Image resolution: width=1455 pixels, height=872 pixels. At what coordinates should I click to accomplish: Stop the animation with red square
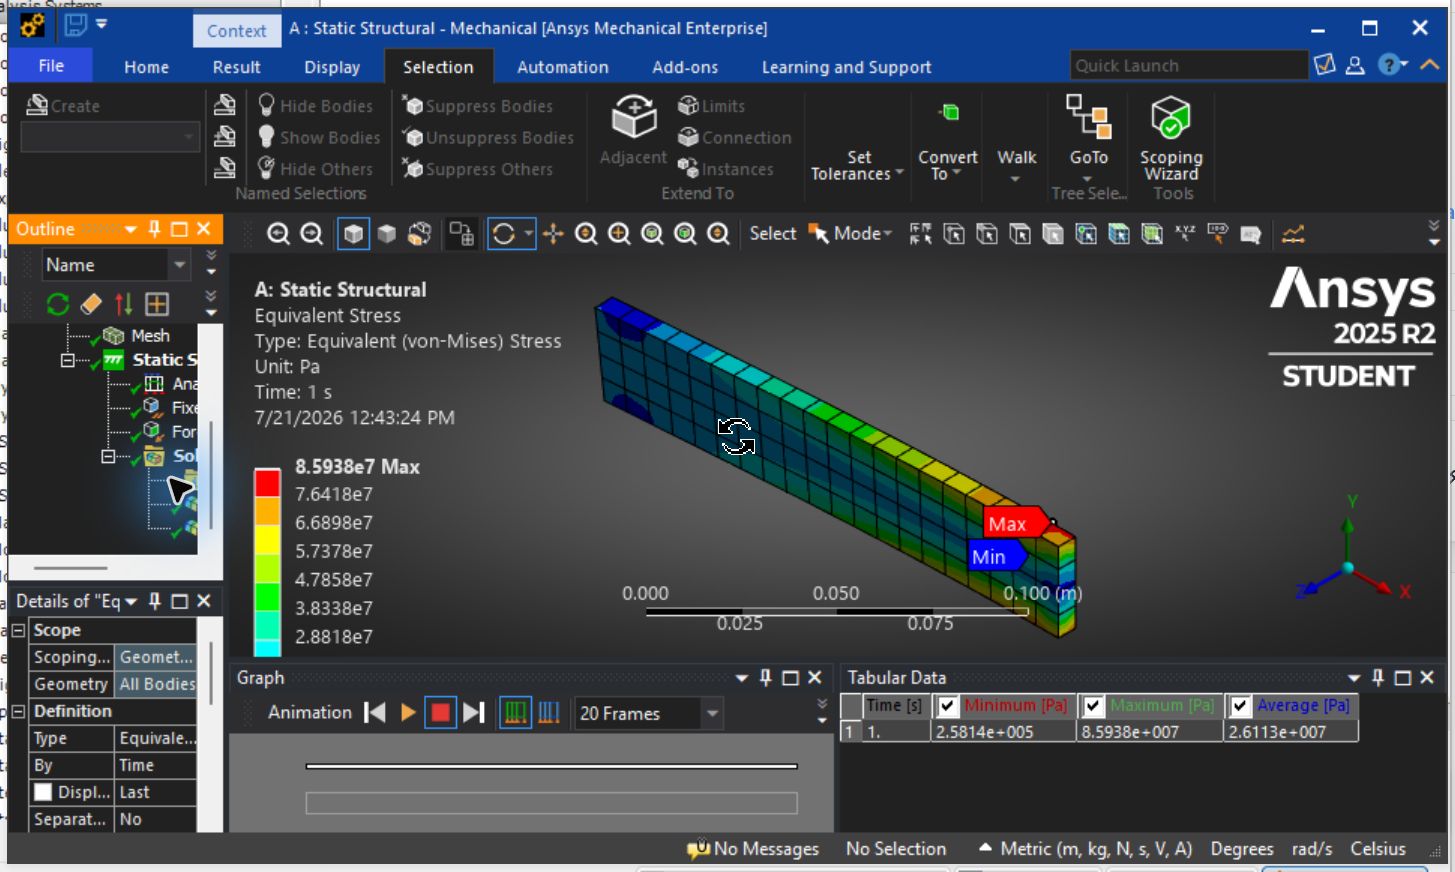440,713
